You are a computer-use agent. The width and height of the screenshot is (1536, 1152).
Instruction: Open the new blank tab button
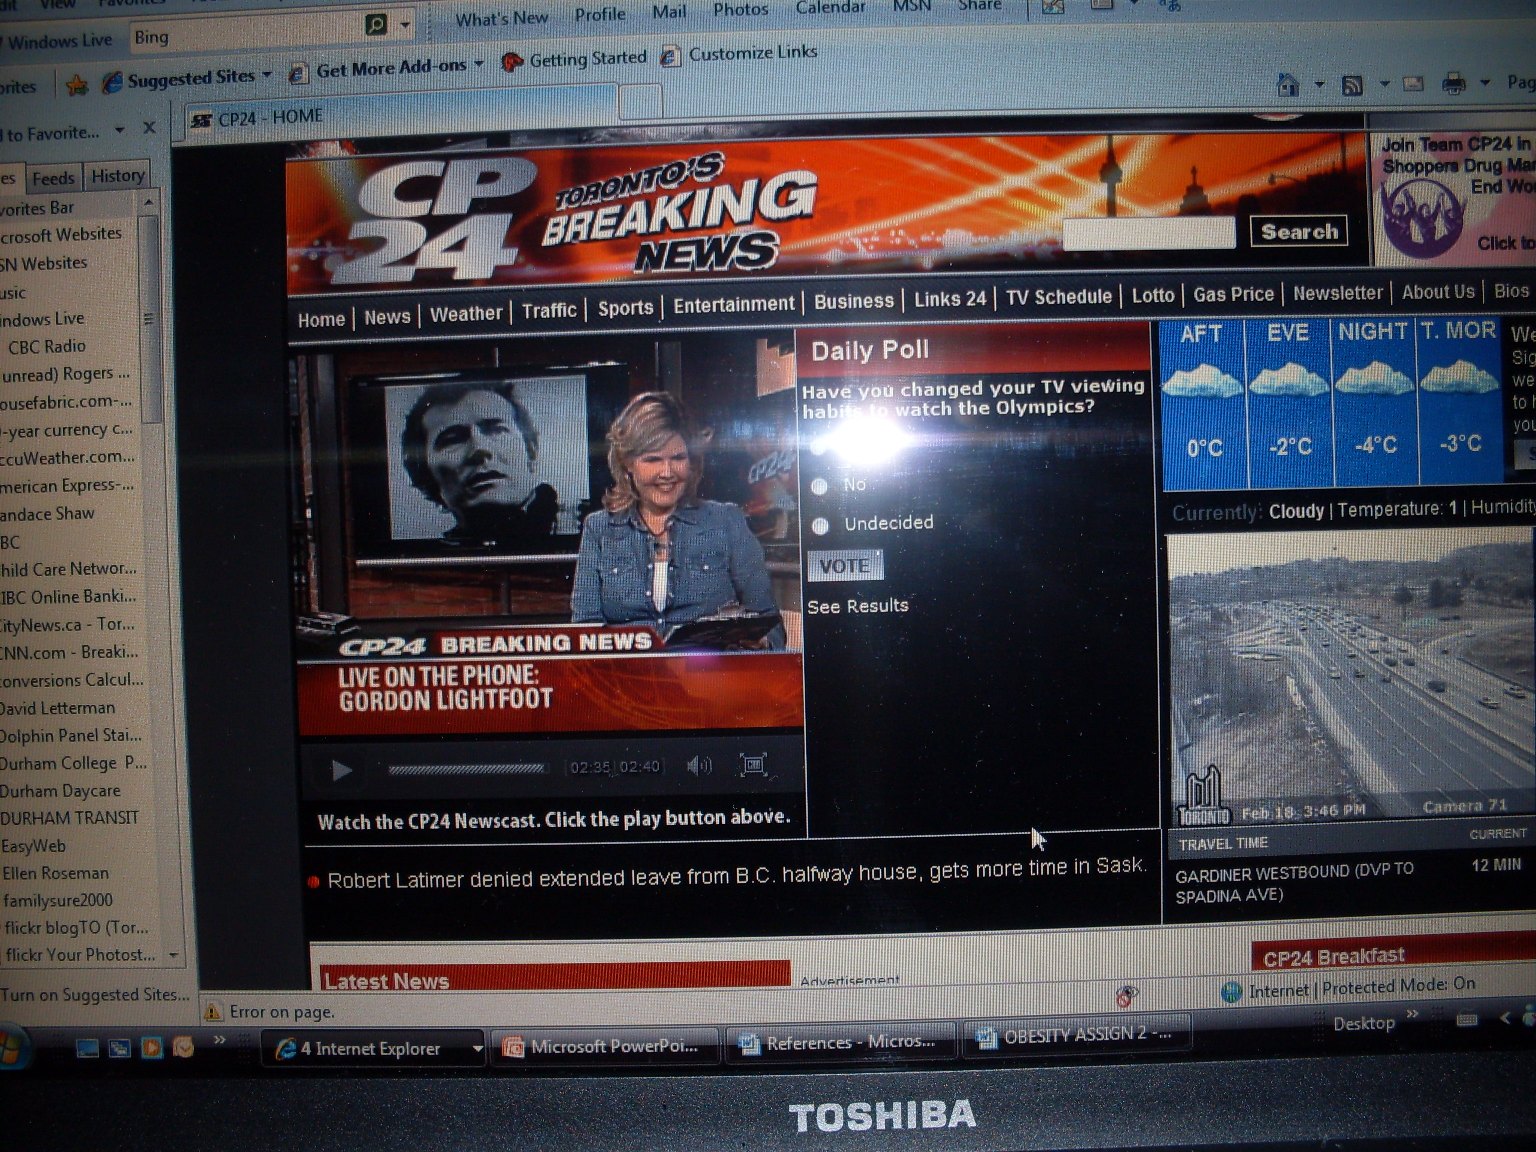[640, 101]
